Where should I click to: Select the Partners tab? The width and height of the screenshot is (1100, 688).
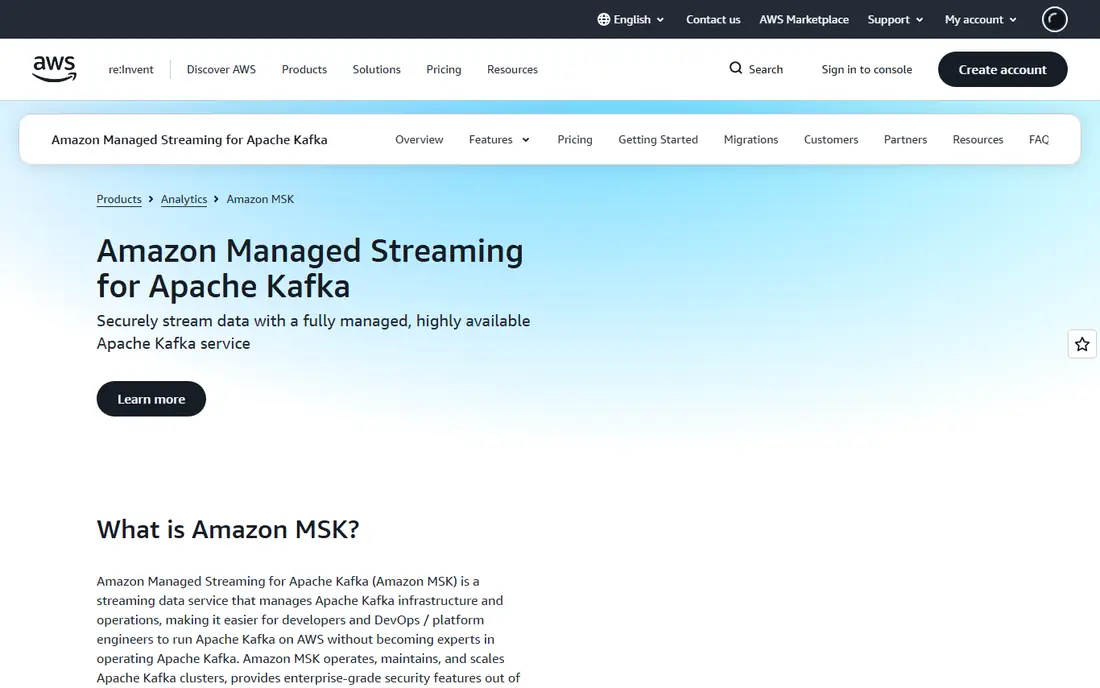[905, 140]
